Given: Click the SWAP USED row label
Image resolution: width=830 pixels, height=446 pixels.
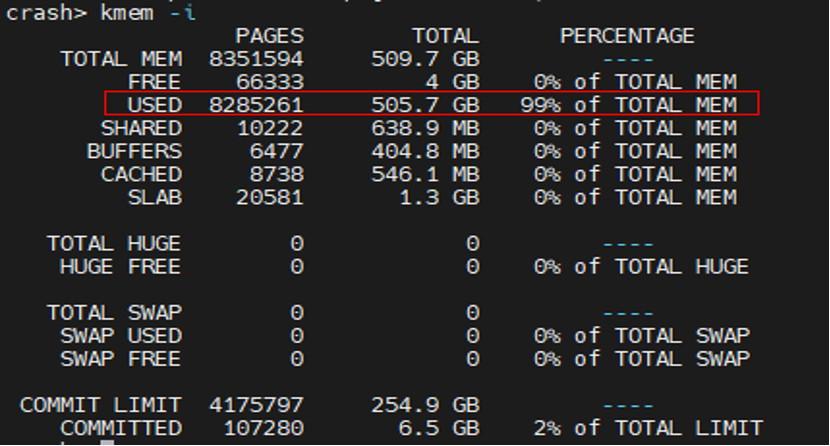Looking at the screenshot, I should pyautogui.click(x=121, y=336).
